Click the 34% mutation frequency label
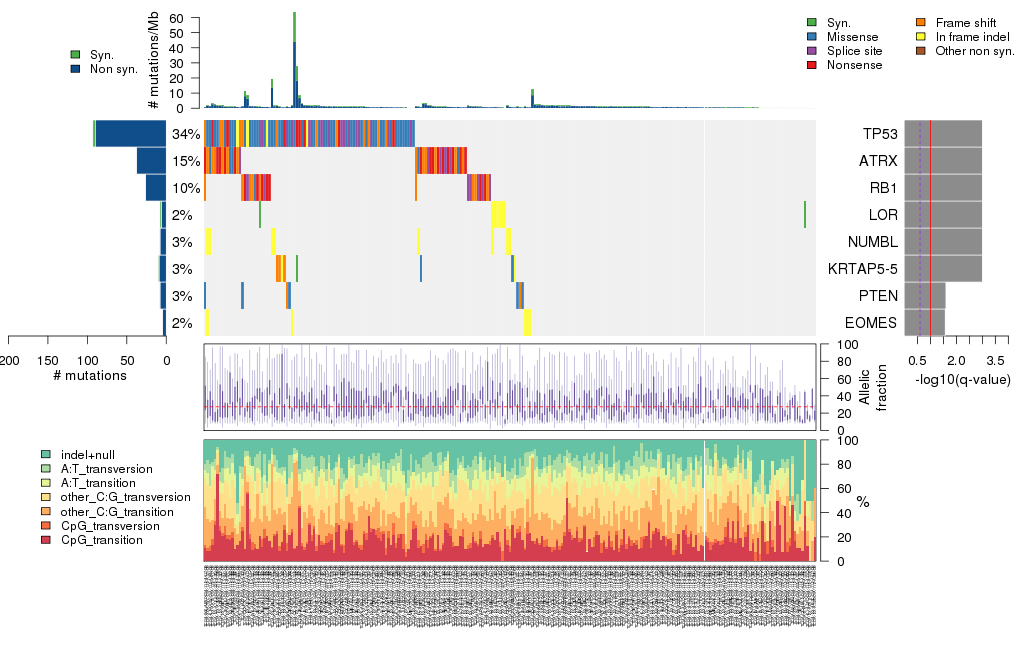The image size is (1020, 672). click(x=185, y=134)
